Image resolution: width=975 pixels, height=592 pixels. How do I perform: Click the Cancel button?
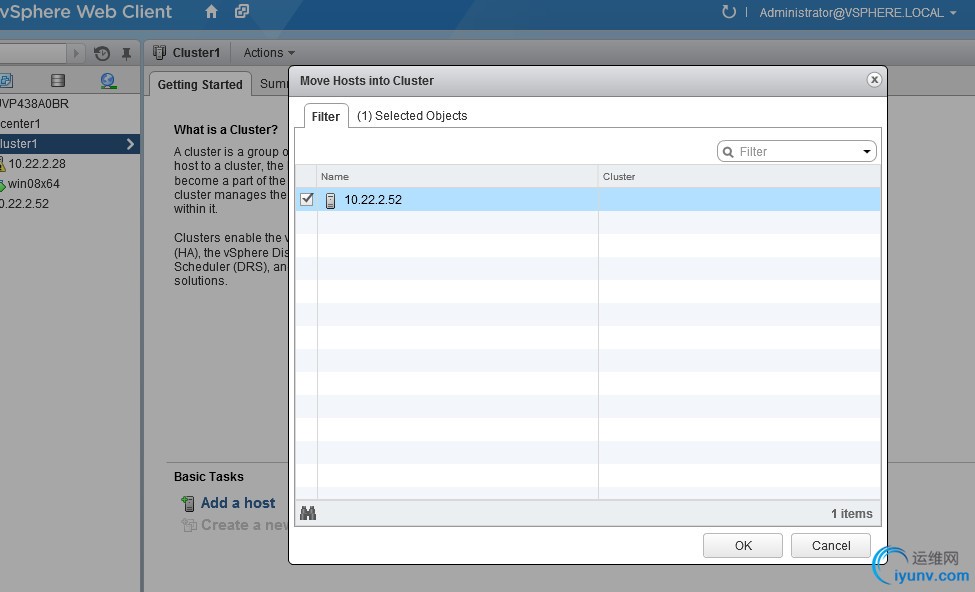(x=831, y=545)
